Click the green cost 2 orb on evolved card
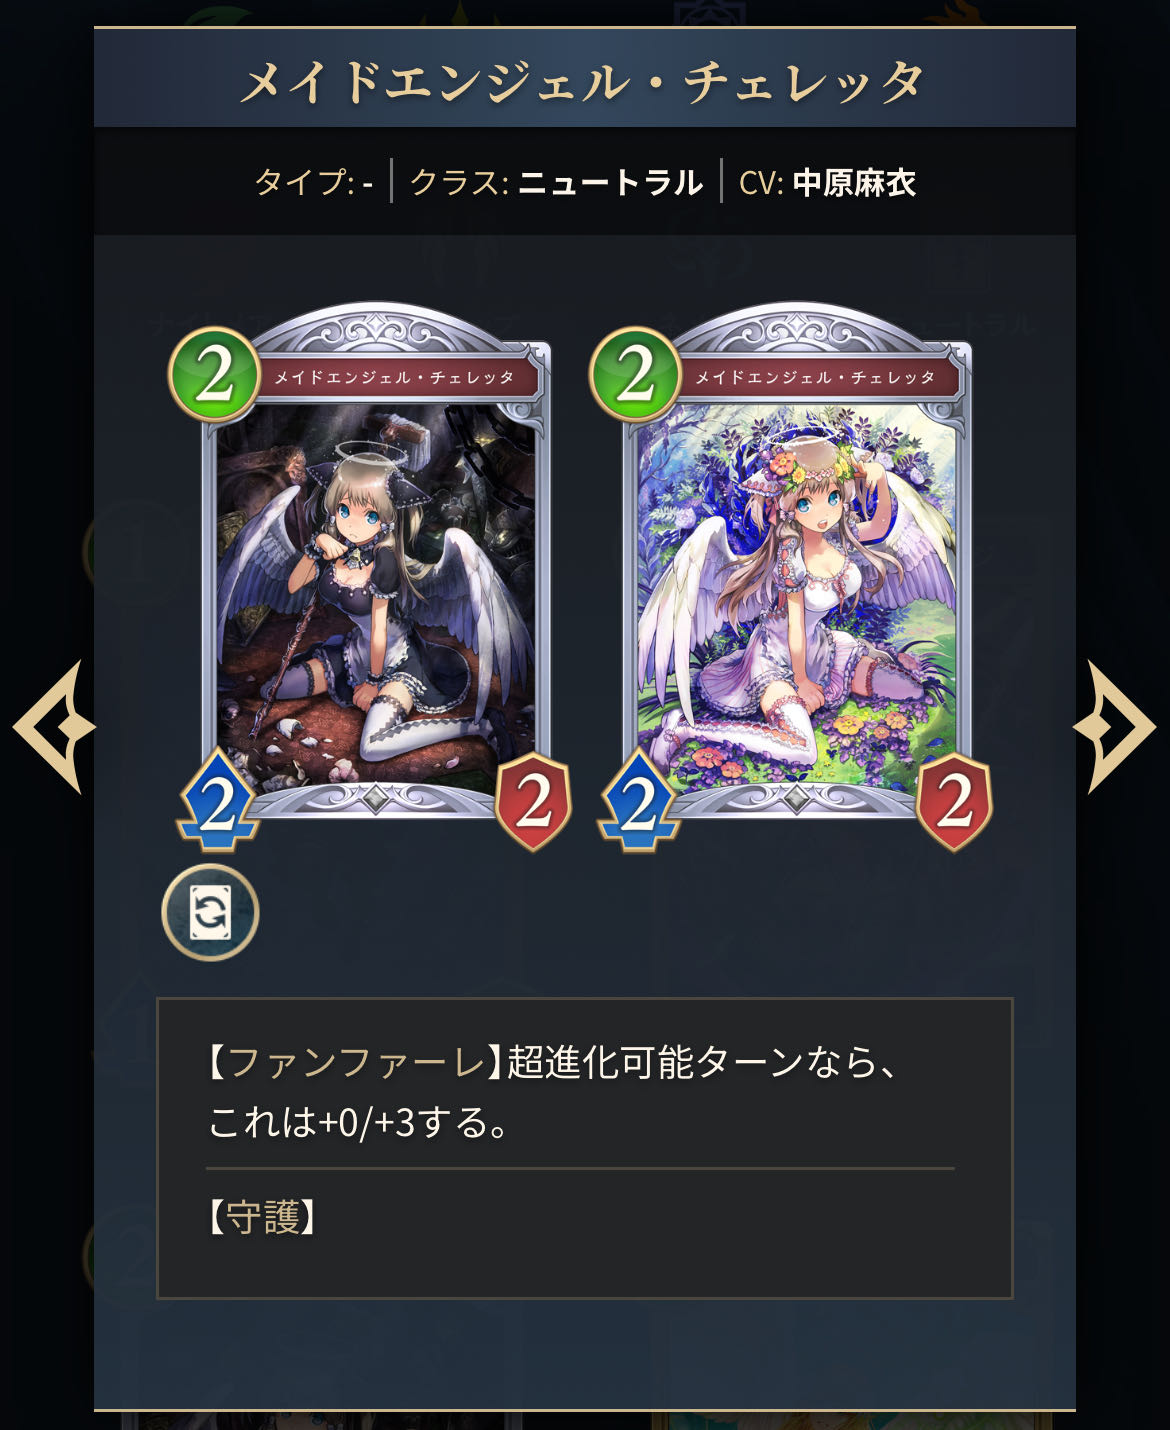 pyautogui.click(x=636, y=375)
